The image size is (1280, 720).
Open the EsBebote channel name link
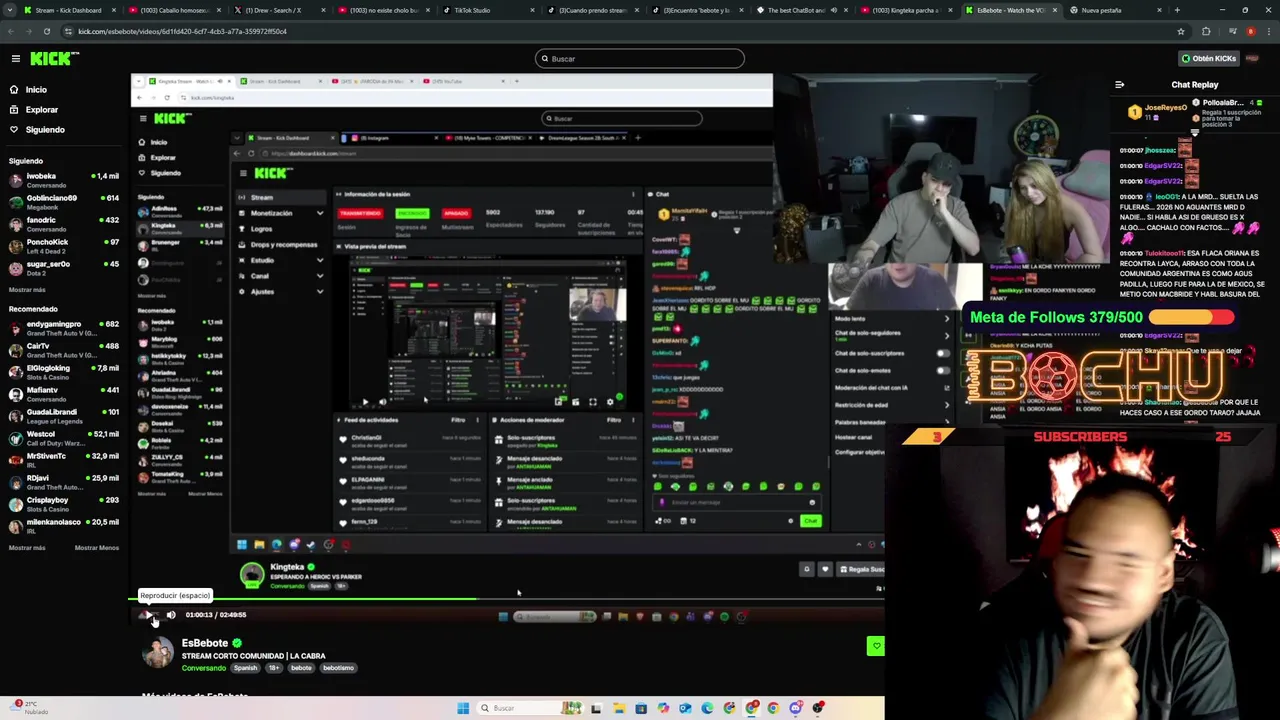pyautogui.click(x=205, y=643)
